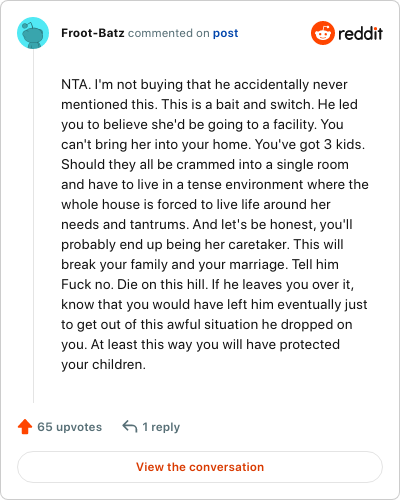Image resolution: width=400 pixels, height=500 pixels.
Task: Click the line 'to get out of this awful situation'
Action: click(x=207, y=324)
